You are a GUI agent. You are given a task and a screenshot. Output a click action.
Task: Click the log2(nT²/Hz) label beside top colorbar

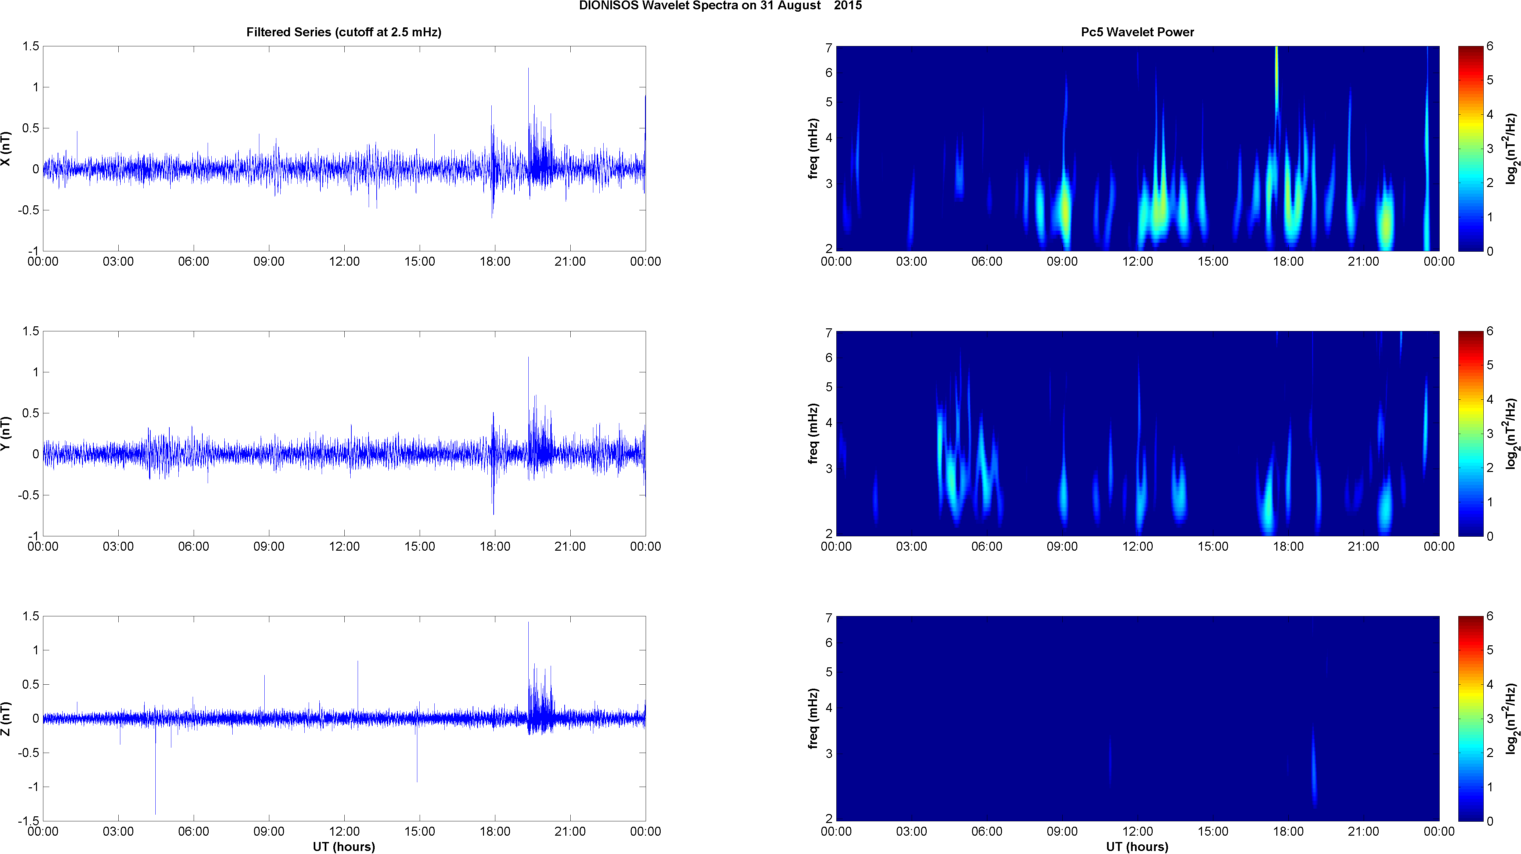tap(1513, 148)
